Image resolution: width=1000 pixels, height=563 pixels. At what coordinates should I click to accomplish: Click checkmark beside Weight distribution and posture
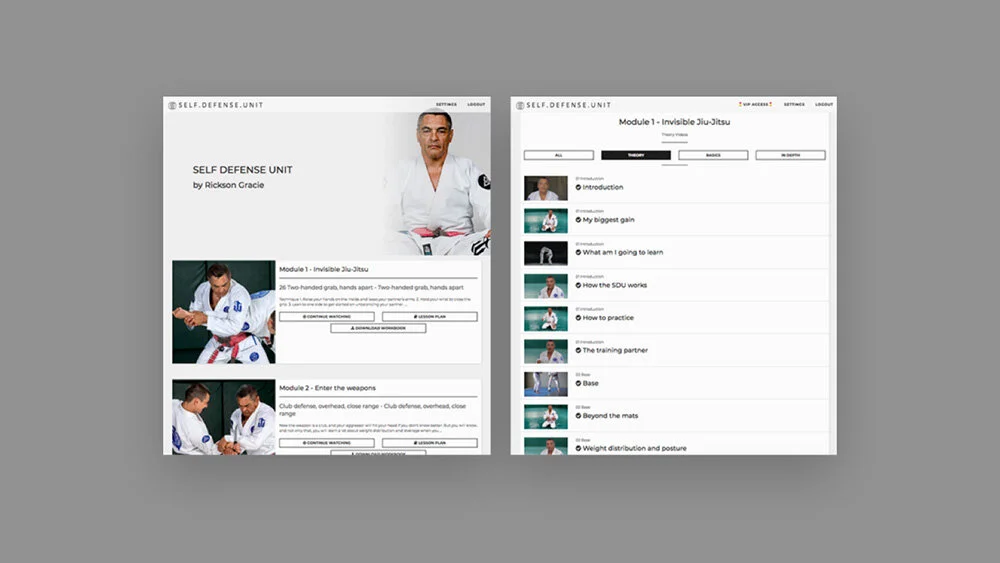coord(578,449)
